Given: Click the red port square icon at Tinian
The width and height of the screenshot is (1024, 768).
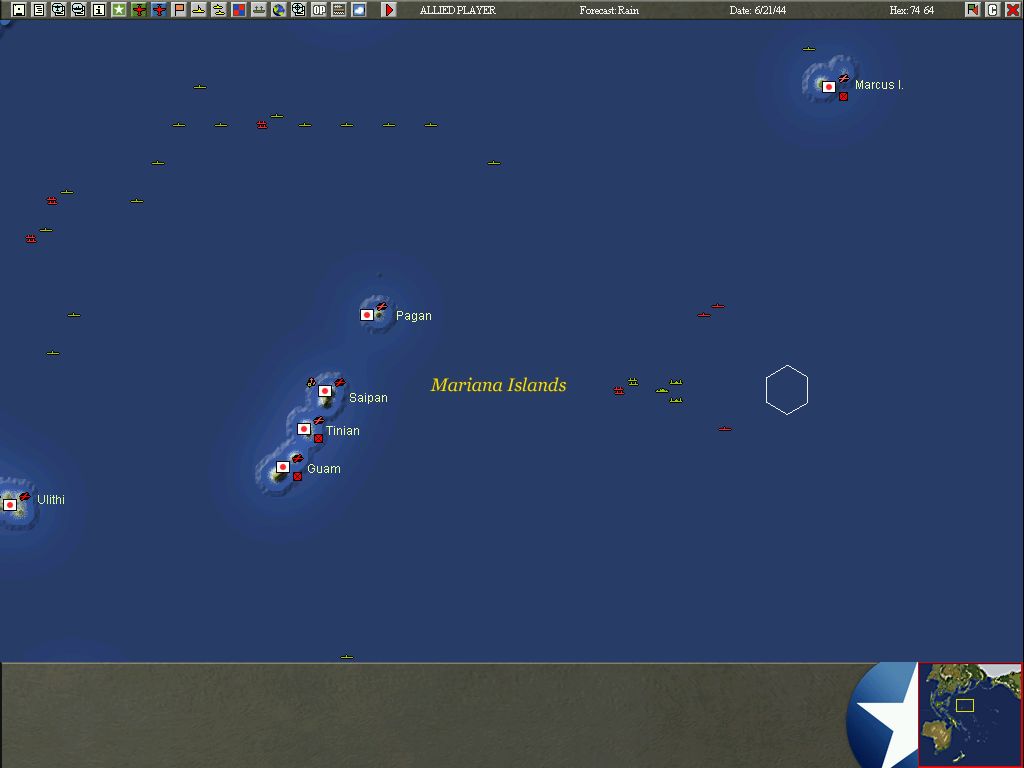Looking at the screenshot, I should tap(319, 439).
